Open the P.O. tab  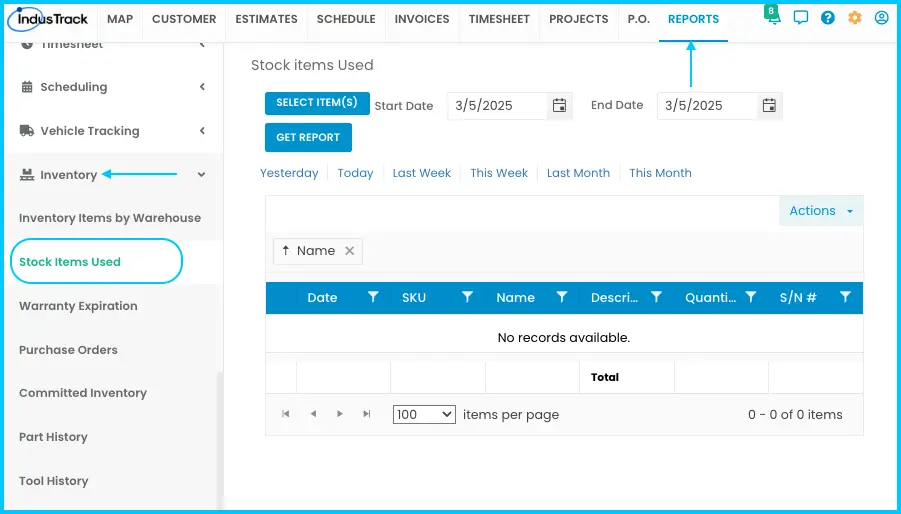(638, 19)
